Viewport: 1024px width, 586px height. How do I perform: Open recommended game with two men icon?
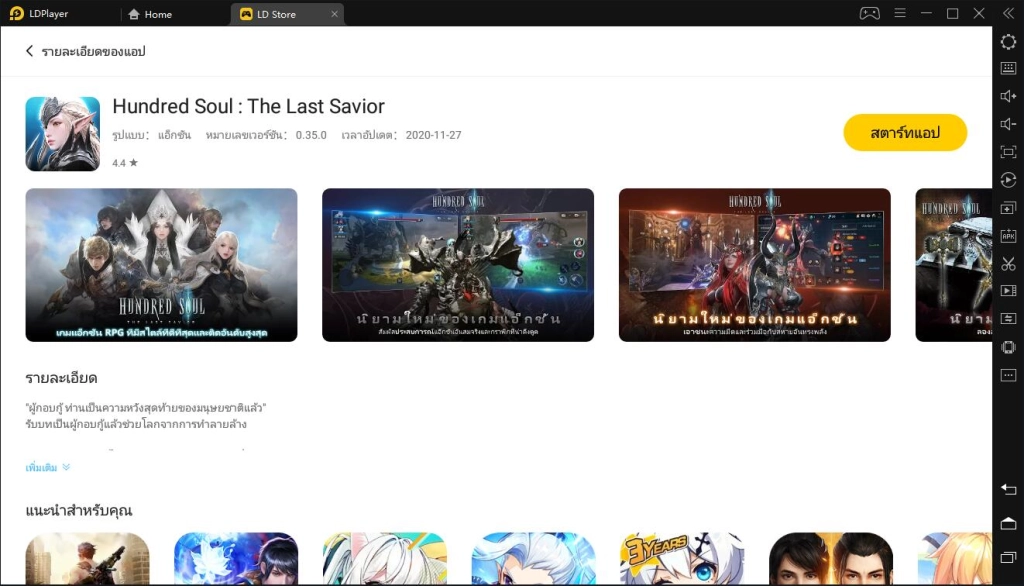coord(831,559)
